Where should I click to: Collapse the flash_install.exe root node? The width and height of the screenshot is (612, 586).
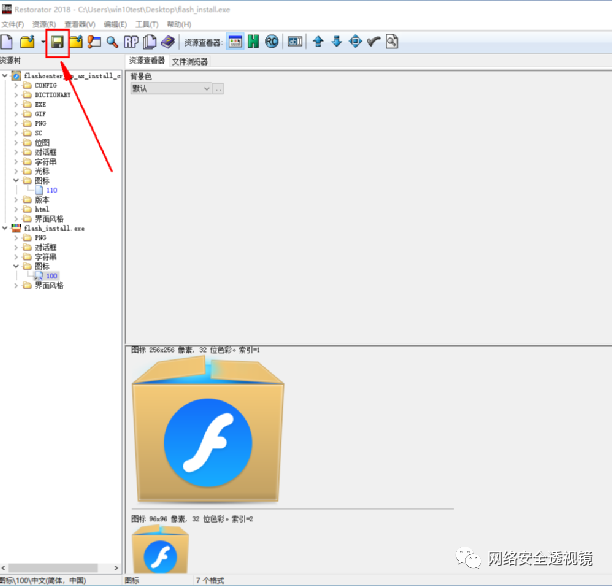(x=5, y=228)
